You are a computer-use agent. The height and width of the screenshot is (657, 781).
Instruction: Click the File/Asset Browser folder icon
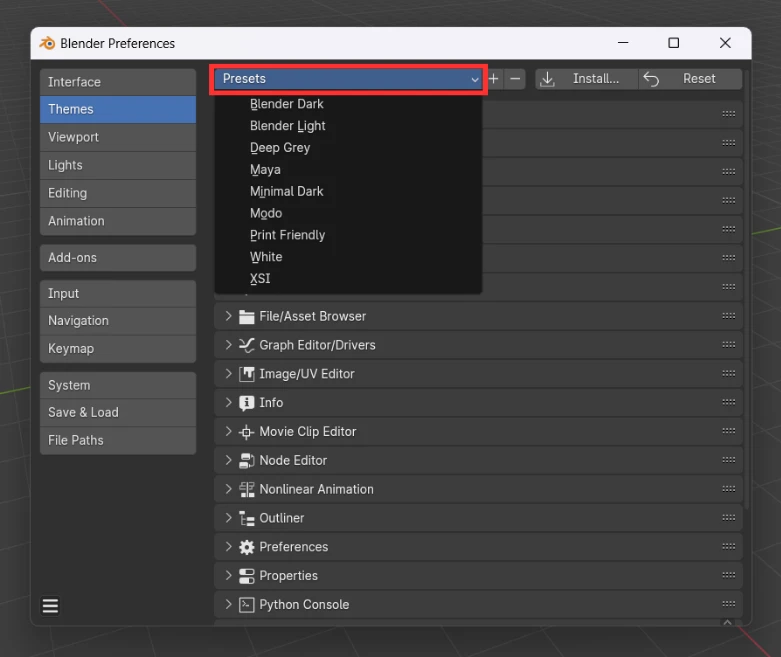pos(247,317)
